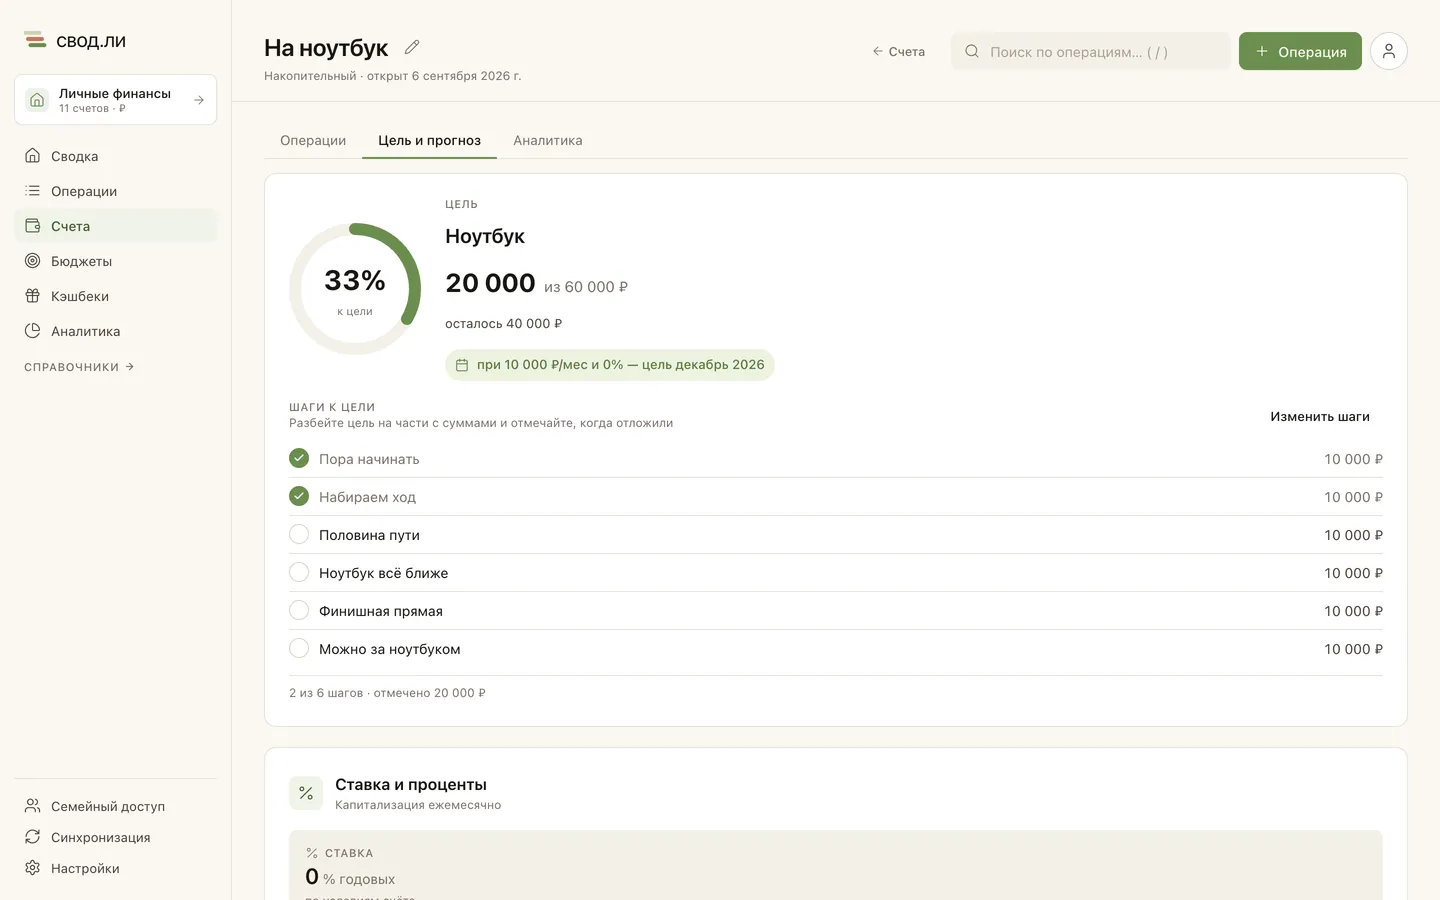This screenshot has height=900, width=1440.
Task: Click Изменить шаги link
Action: coord(1320,416)
